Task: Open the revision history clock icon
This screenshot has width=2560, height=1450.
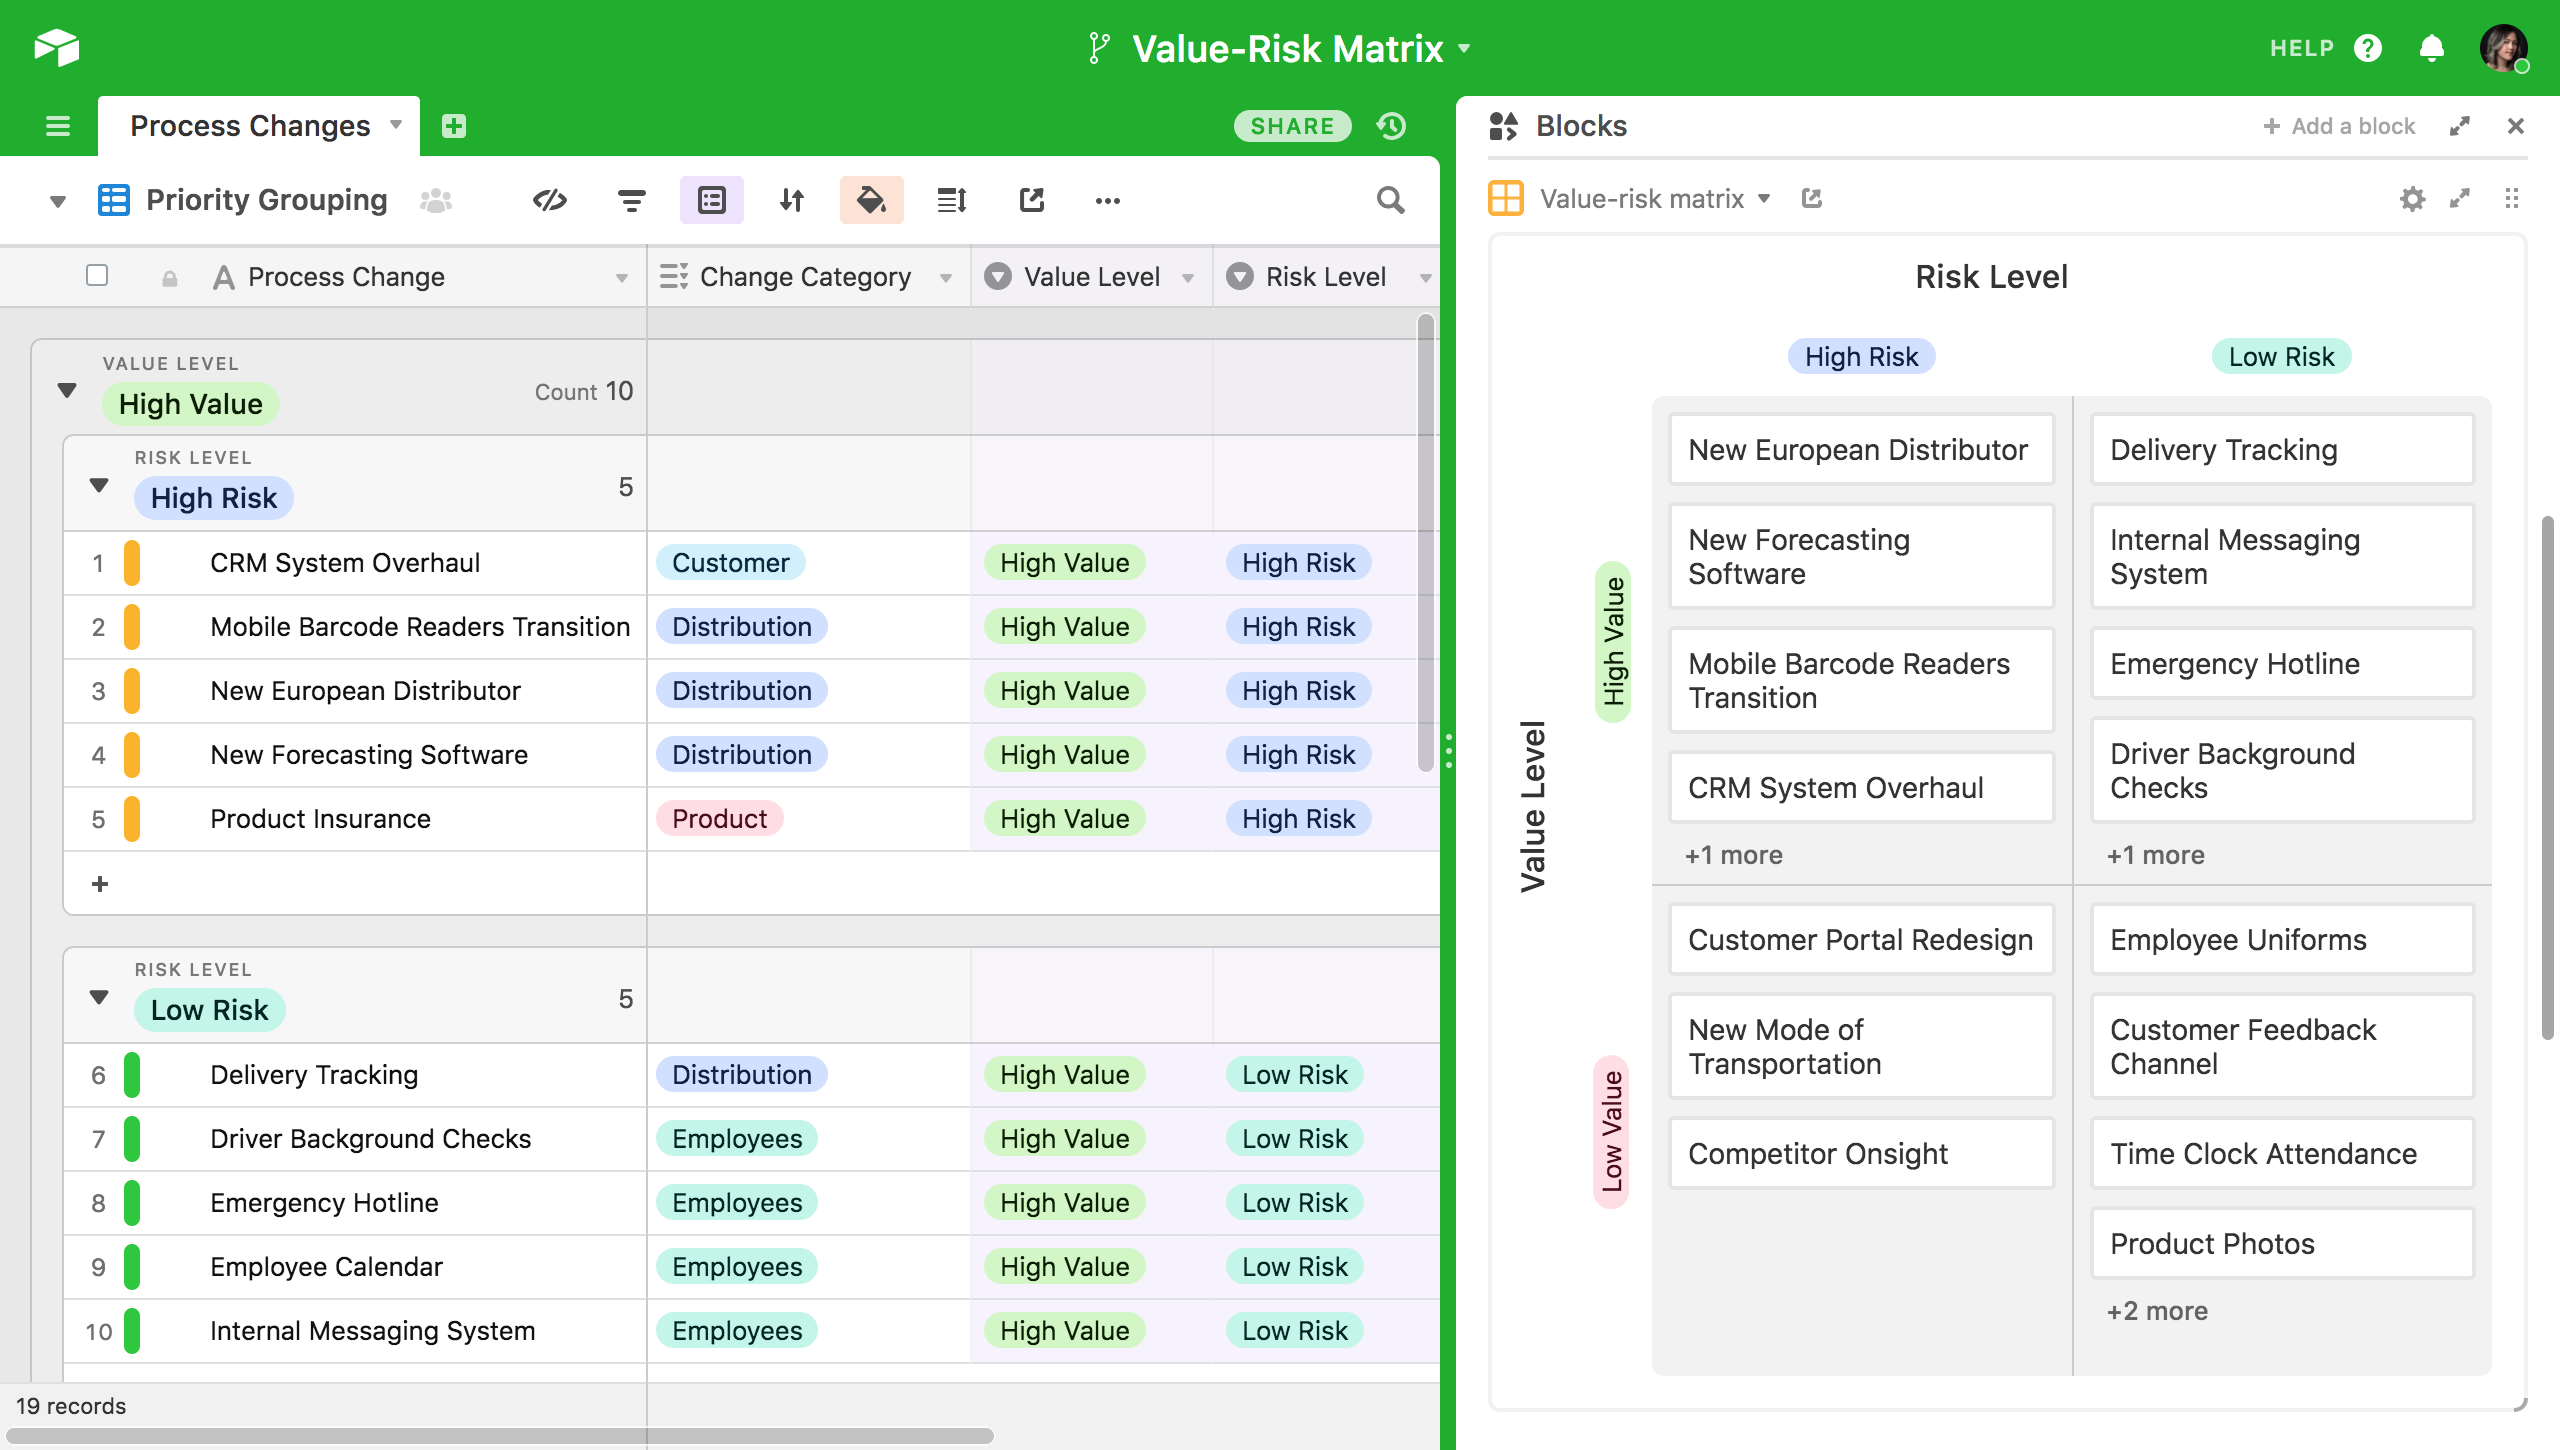Action: click(x=1391, y=126)
